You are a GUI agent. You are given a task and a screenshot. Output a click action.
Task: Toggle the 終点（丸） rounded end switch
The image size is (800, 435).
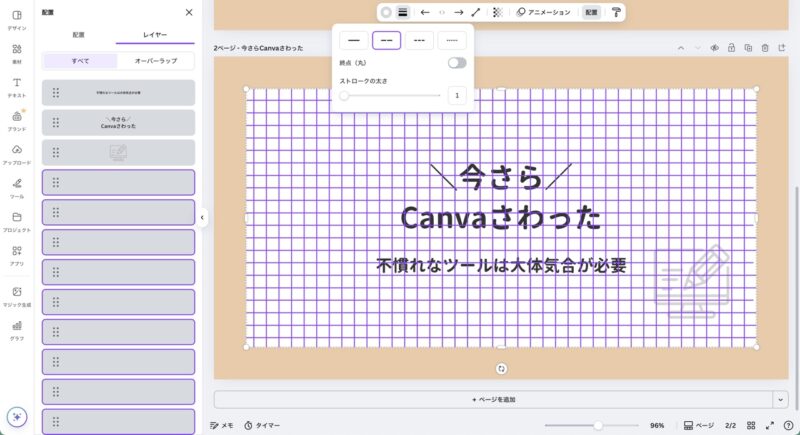457,63
